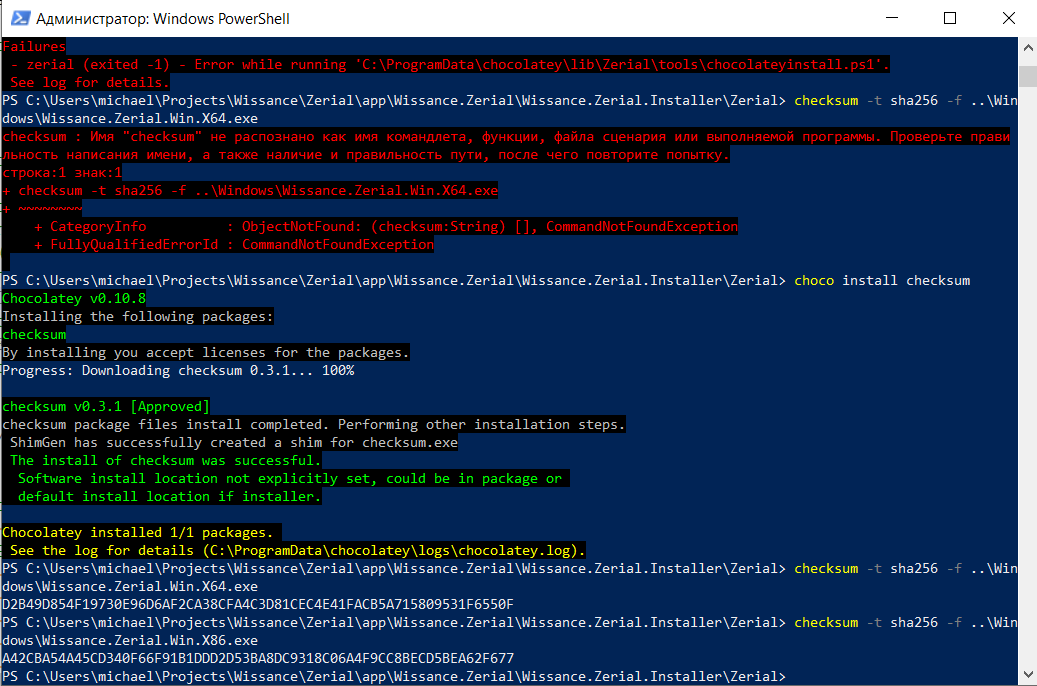Click the 'choco install checksum' command
This screenshot has height=686, width=1037.
click(x=882, y=280)
